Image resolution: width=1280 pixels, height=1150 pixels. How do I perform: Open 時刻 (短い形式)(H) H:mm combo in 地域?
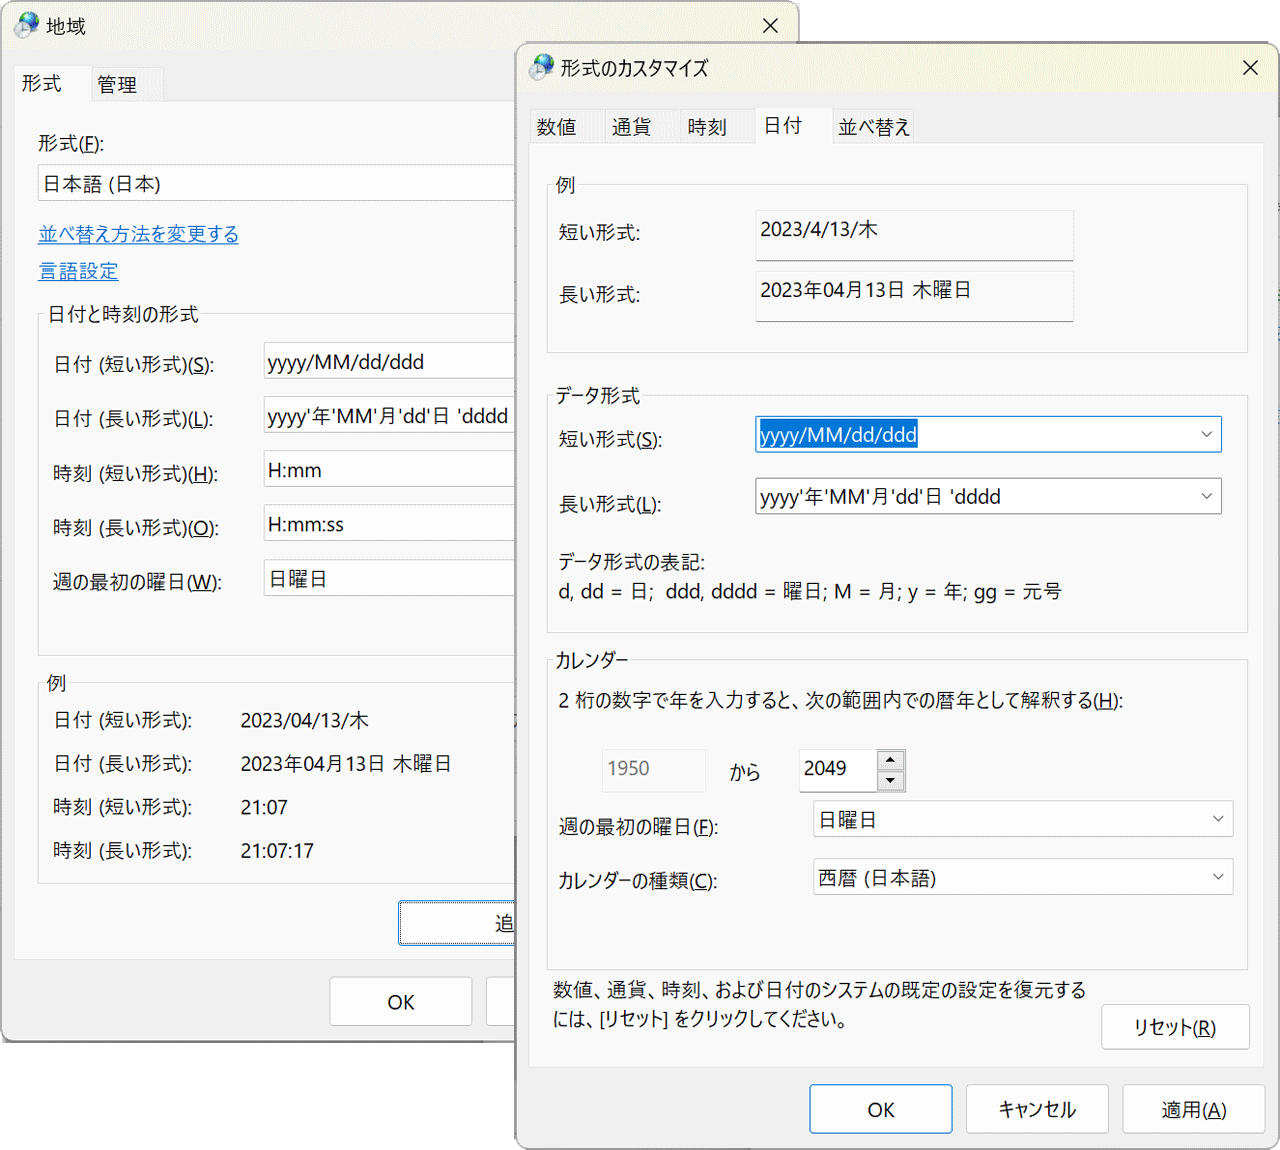(x=390, y=470)
